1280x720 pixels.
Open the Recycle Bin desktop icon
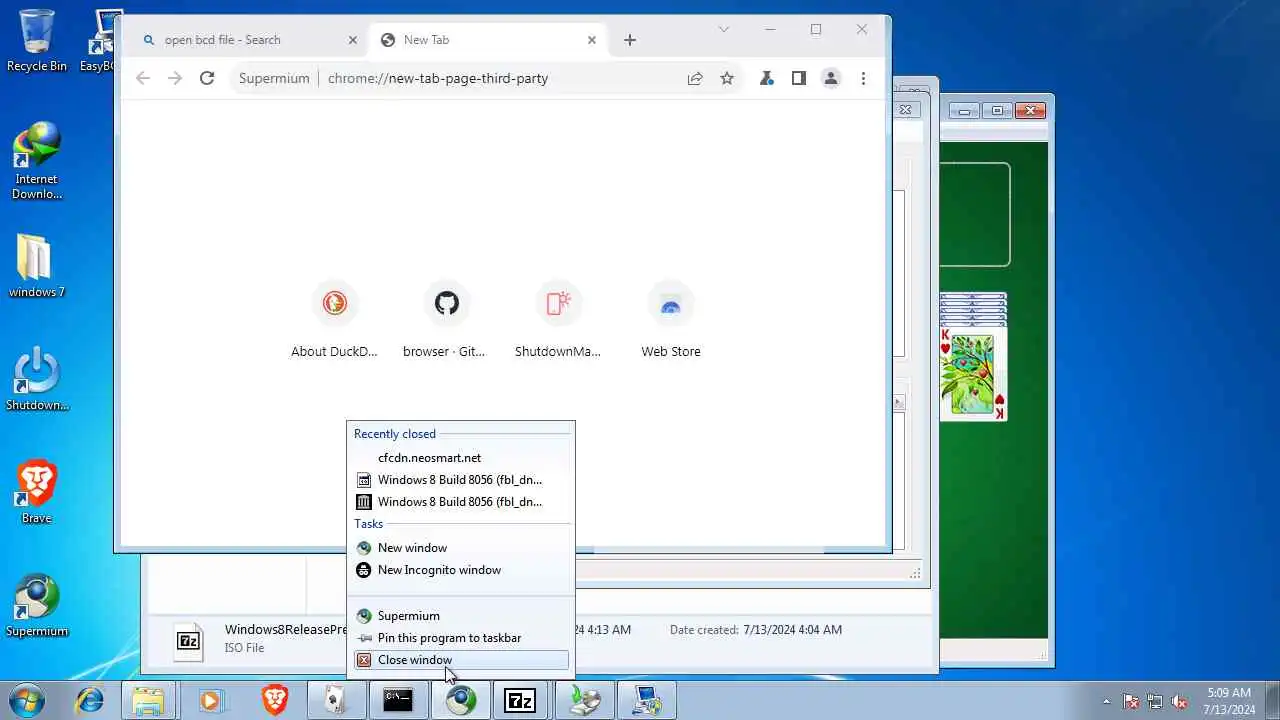pos(37,40)
